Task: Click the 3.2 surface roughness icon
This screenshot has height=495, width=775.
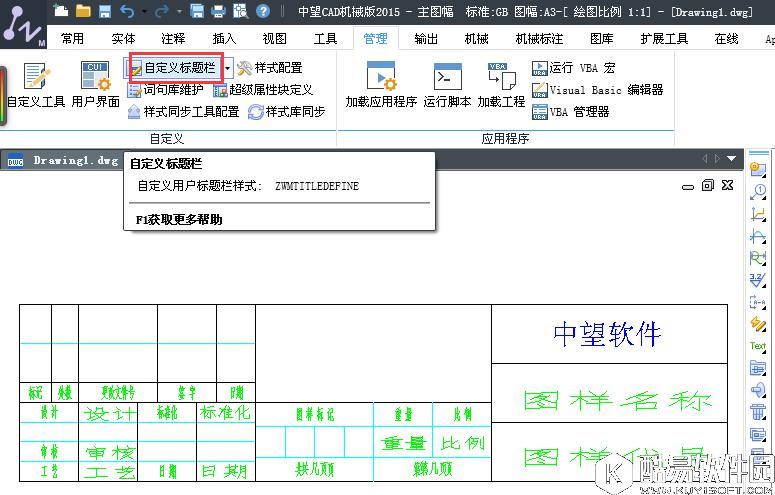Action: coord(758,280)
